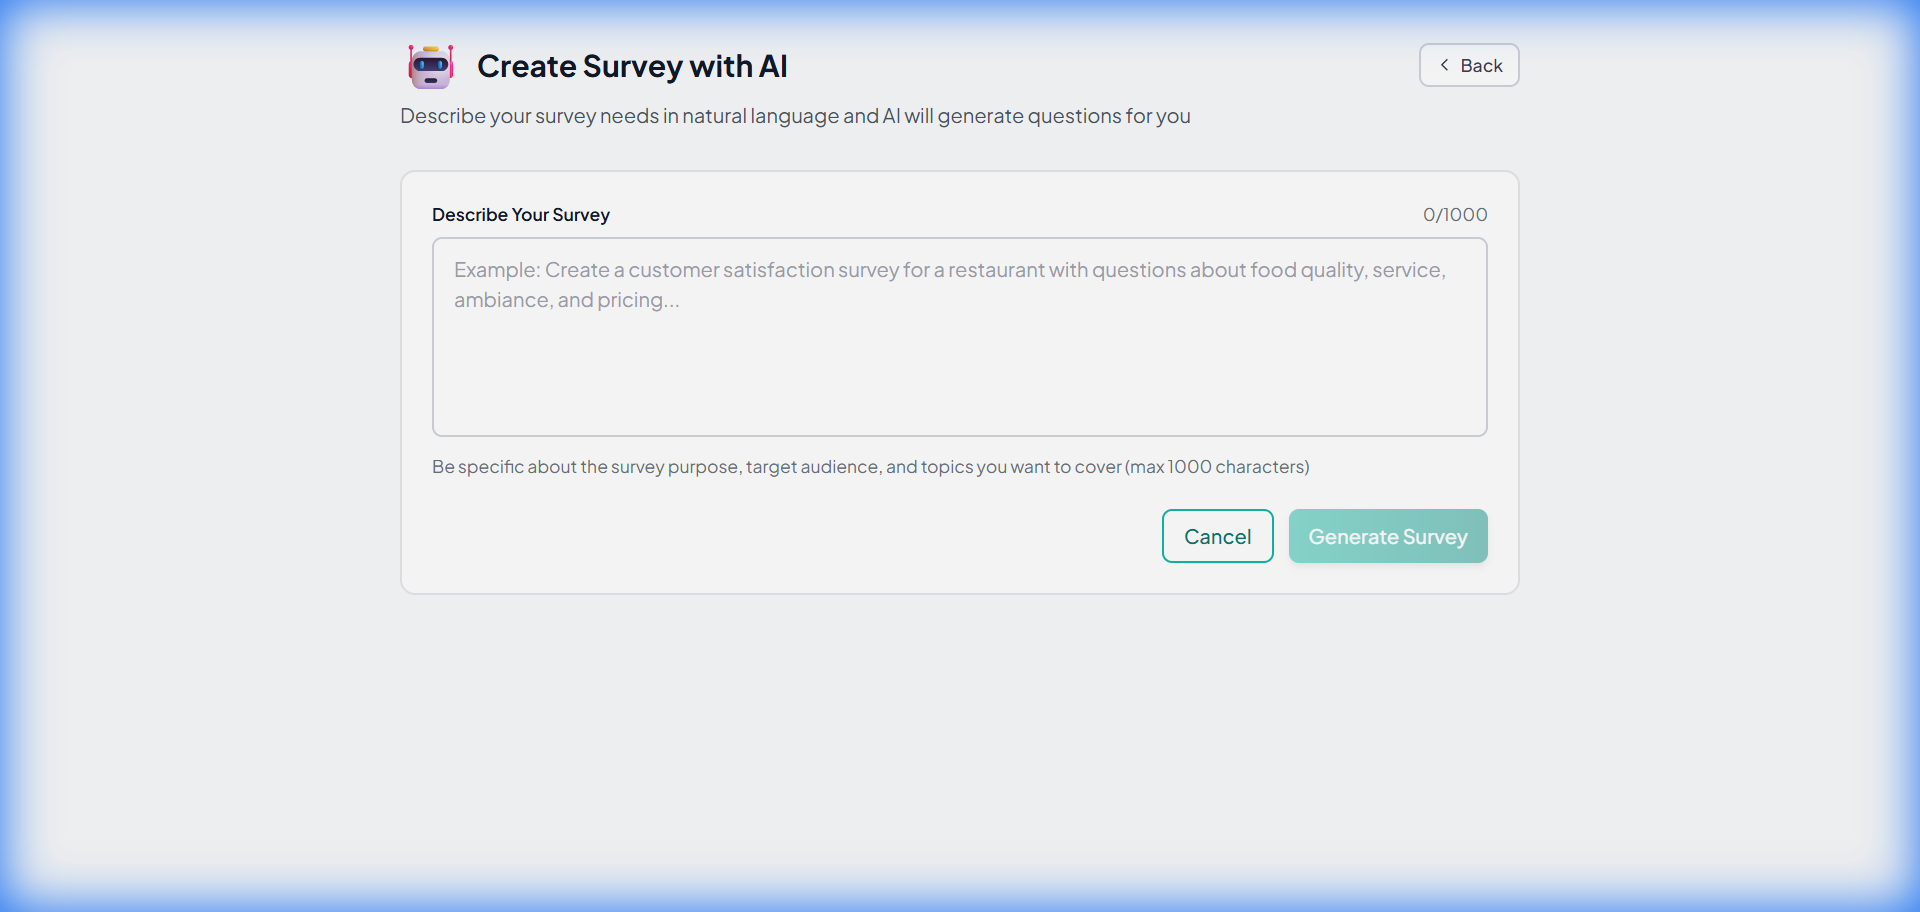
Task: Select the 0/1000 character counter
Action: point(1455,214)
